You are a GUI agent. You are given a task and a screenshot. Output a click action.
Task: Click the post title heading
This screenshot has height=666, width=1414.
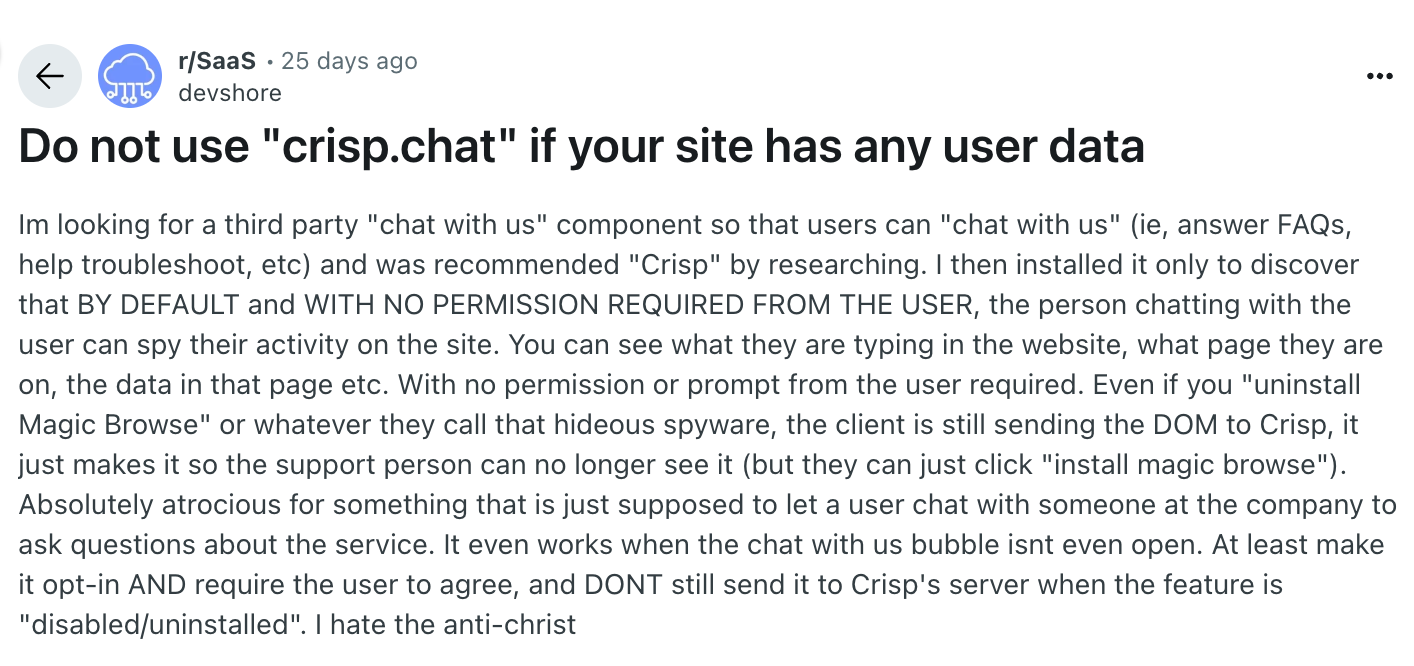pos(581,147)
